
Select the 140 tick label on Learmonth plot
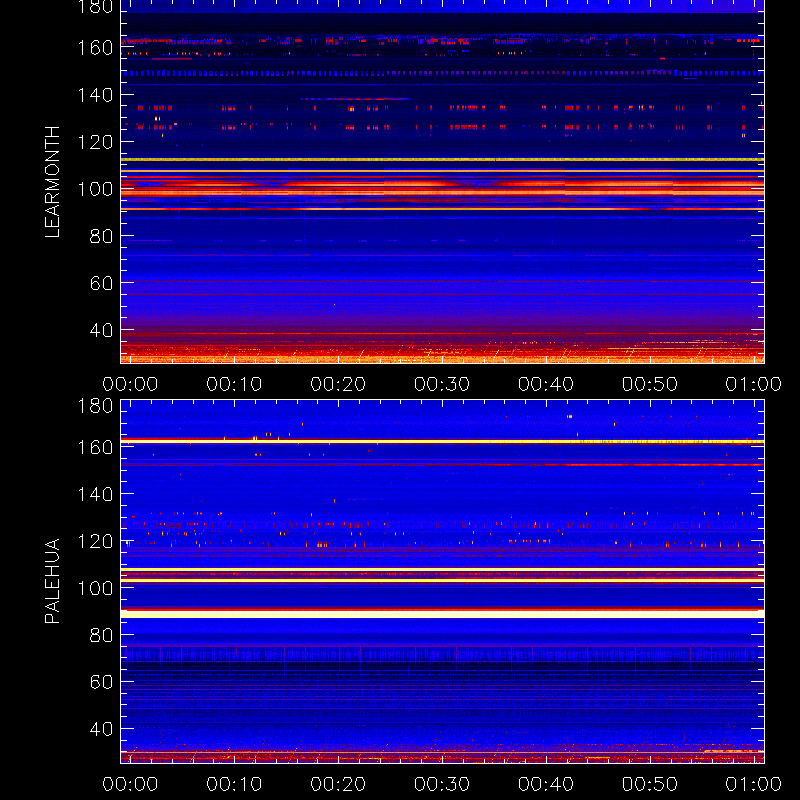tap(95, 95)
